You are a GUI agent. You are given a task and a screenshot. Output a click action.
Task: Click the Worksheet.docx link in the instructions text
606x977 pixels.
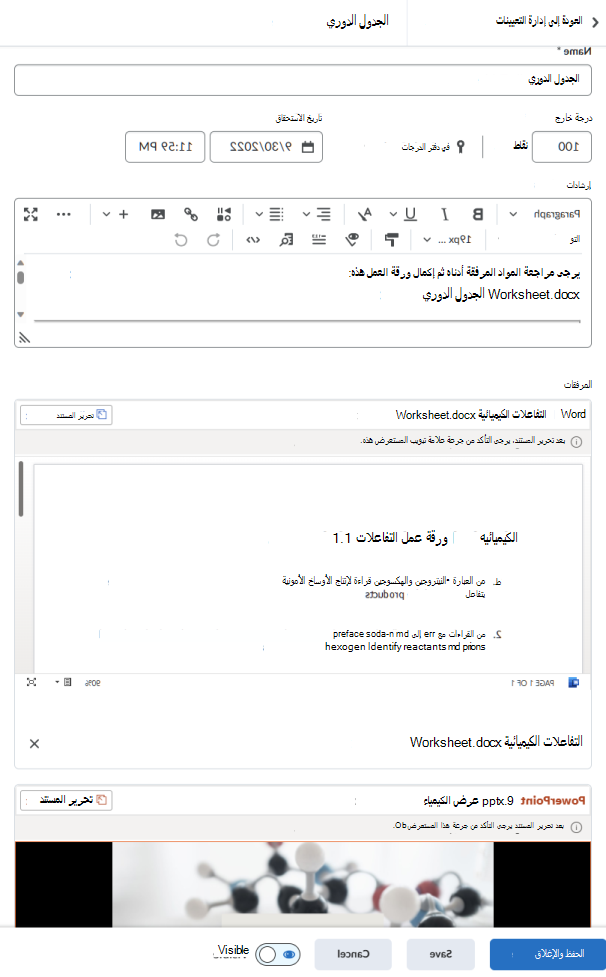(501, 295)
